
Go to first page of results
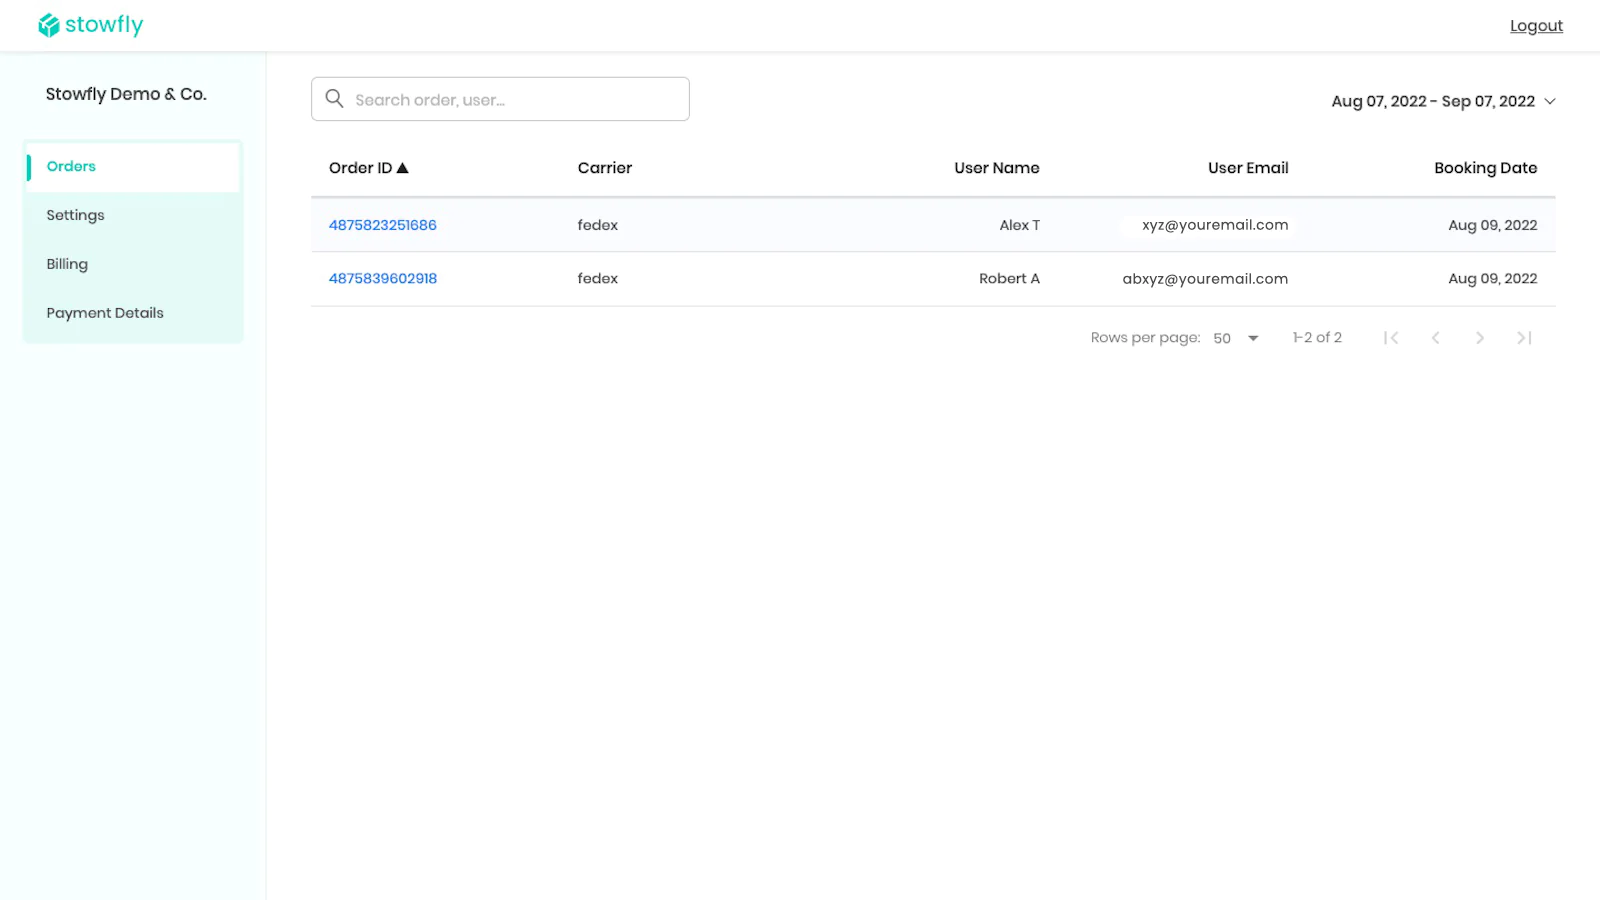pyautogui.click(x=1391, y=338)
